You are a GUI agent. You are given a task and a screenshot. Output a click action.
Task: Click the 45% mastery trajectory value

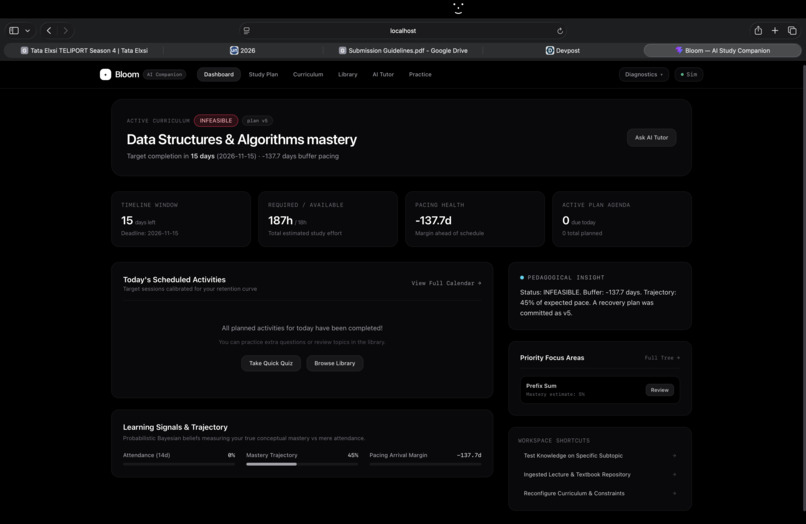[353, 455]
